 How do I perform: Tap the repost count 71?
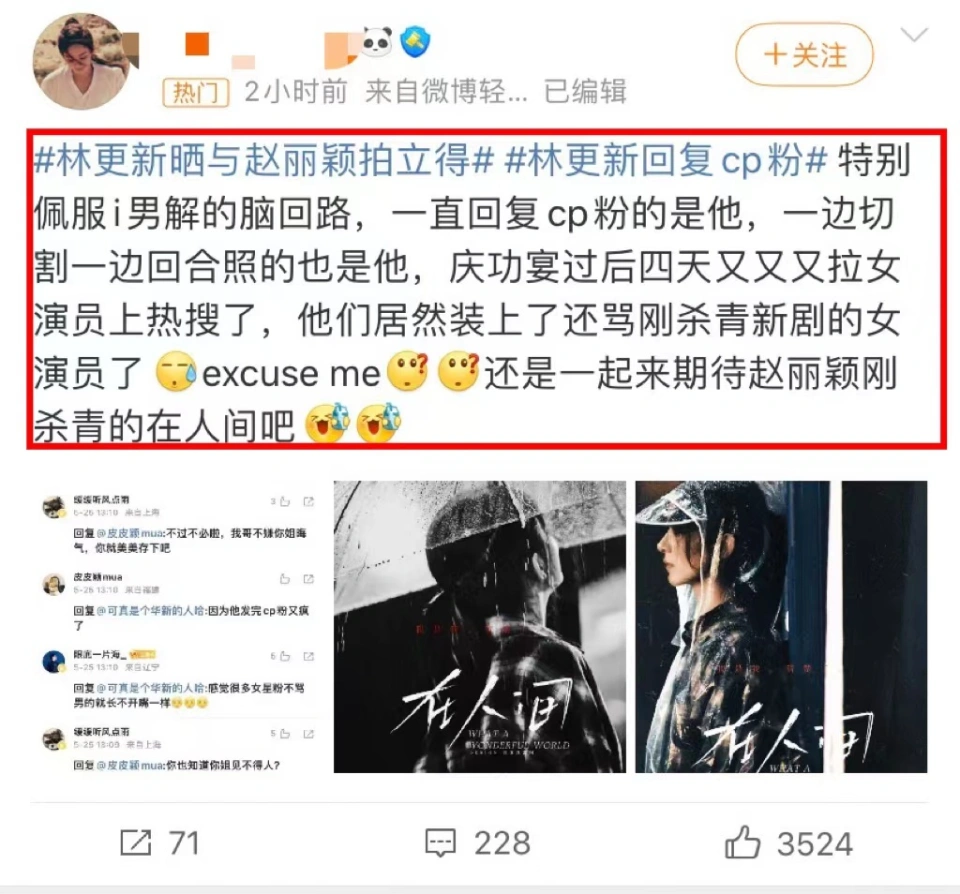(x=184, y=843)
